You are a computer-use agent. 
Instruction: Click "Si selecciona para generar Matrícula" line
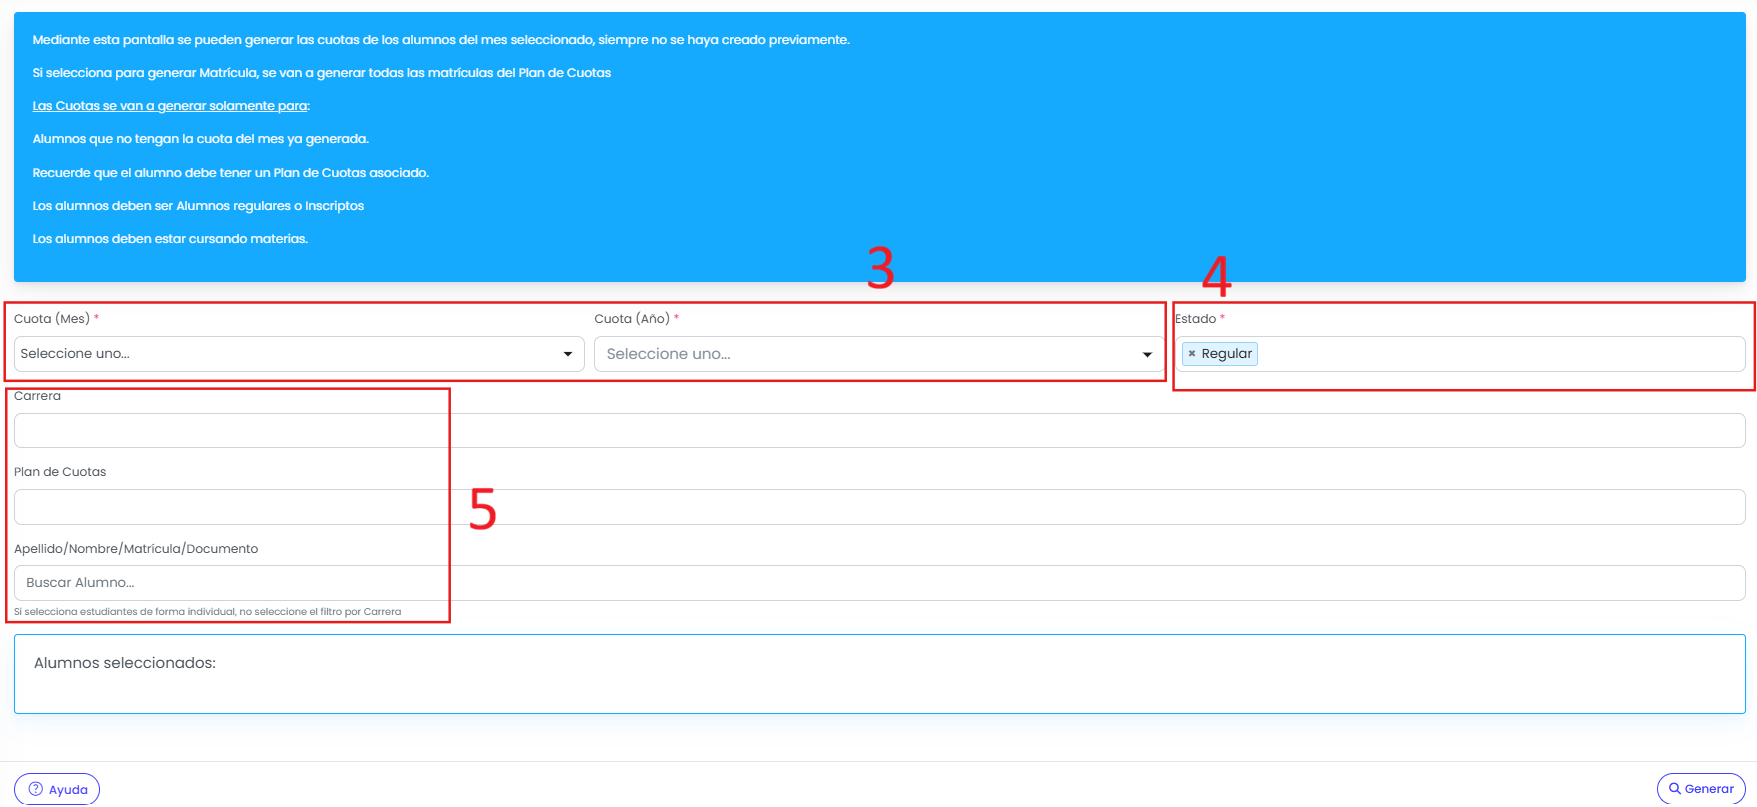pos(322,73)
